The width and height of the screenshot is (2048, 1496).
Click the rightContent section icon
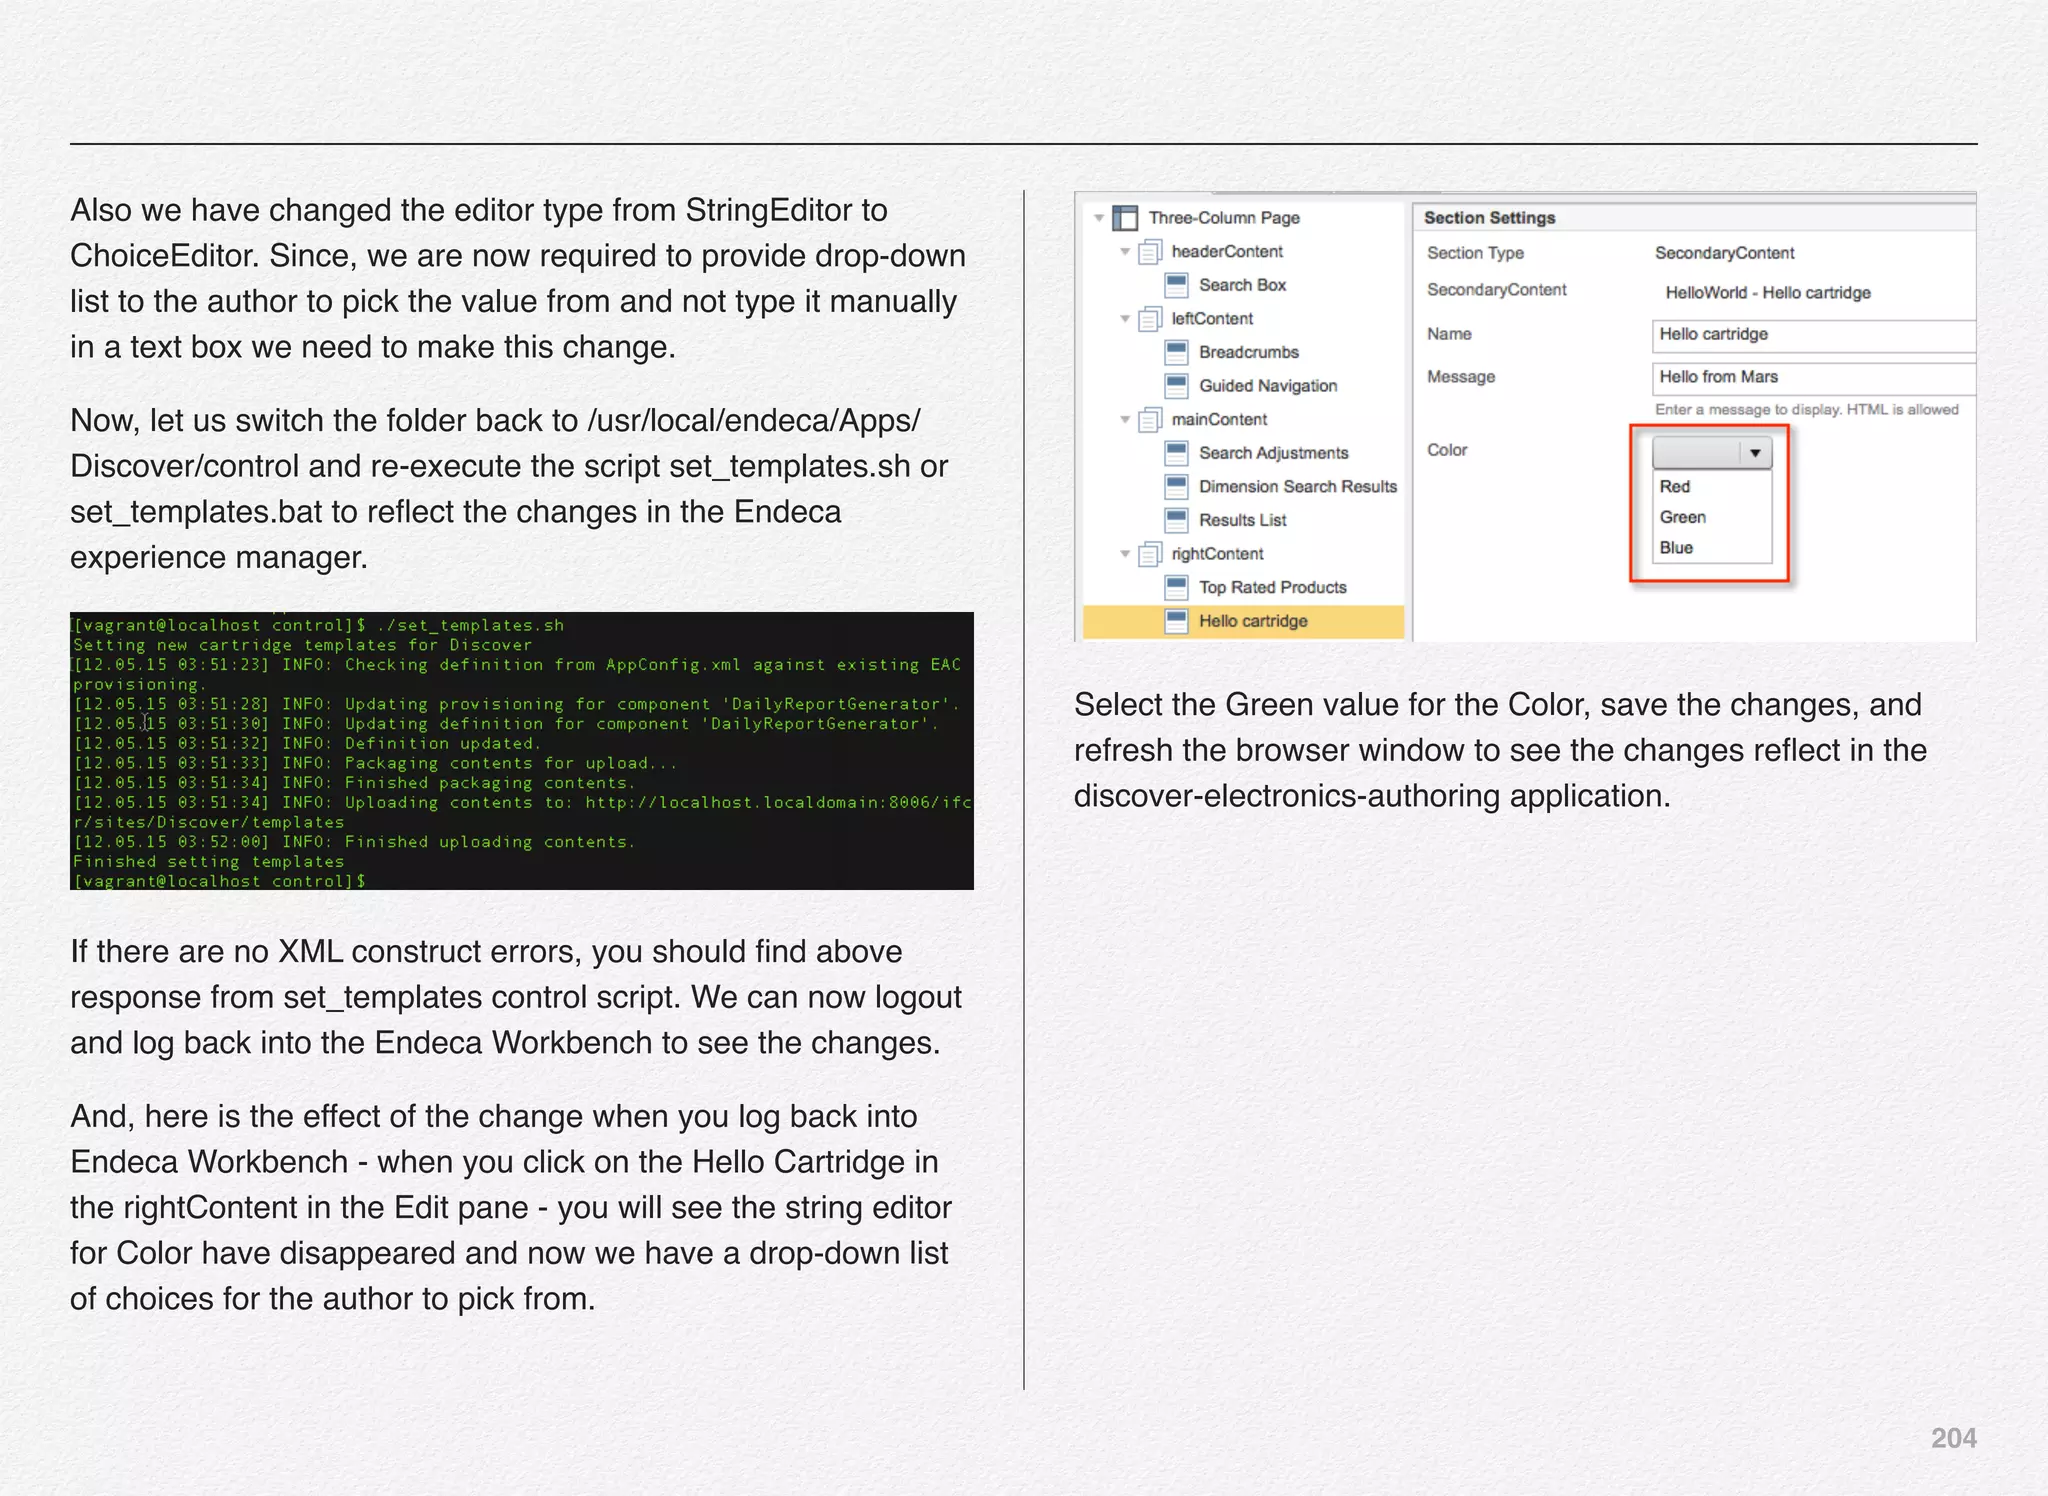1150,554
